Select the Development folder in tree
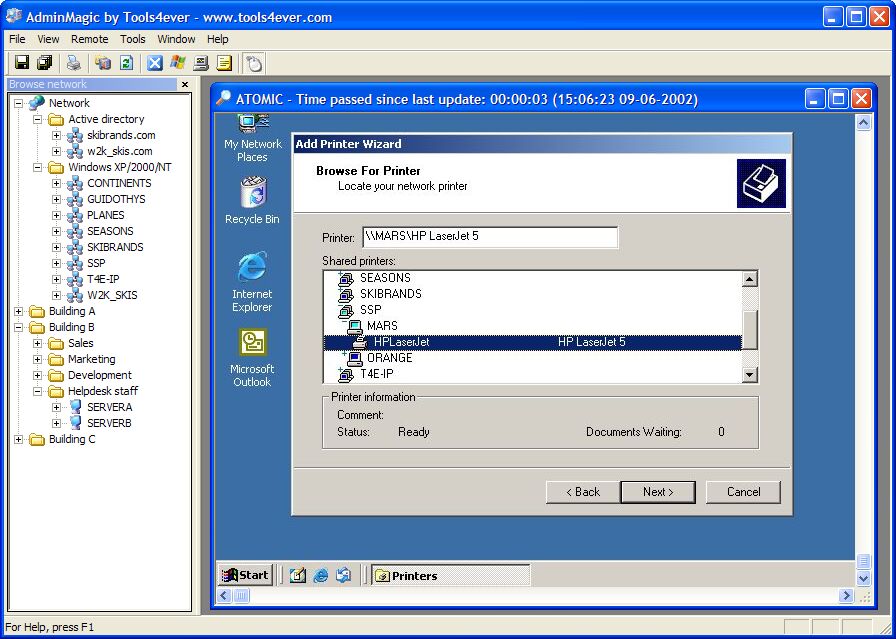Viewport: 896px width, 639px height. (99, 376)
